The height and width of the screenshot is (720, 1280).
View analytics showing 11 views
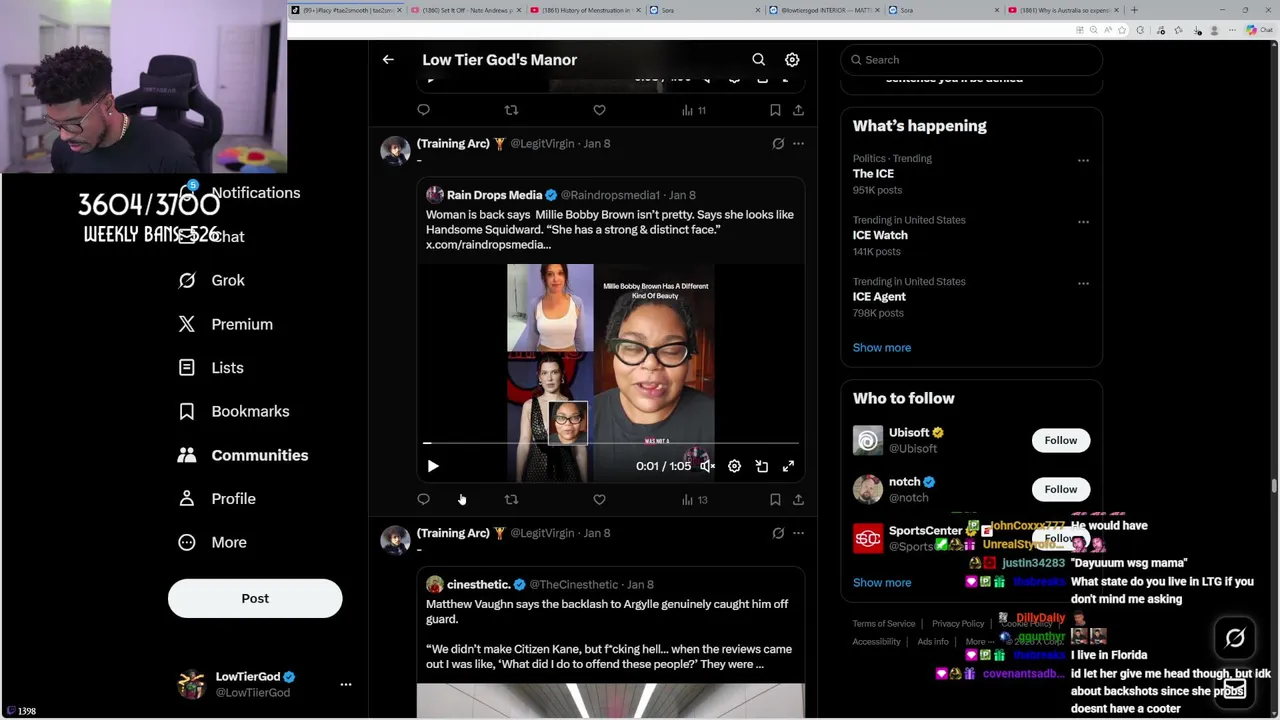[x=694, y=110]
